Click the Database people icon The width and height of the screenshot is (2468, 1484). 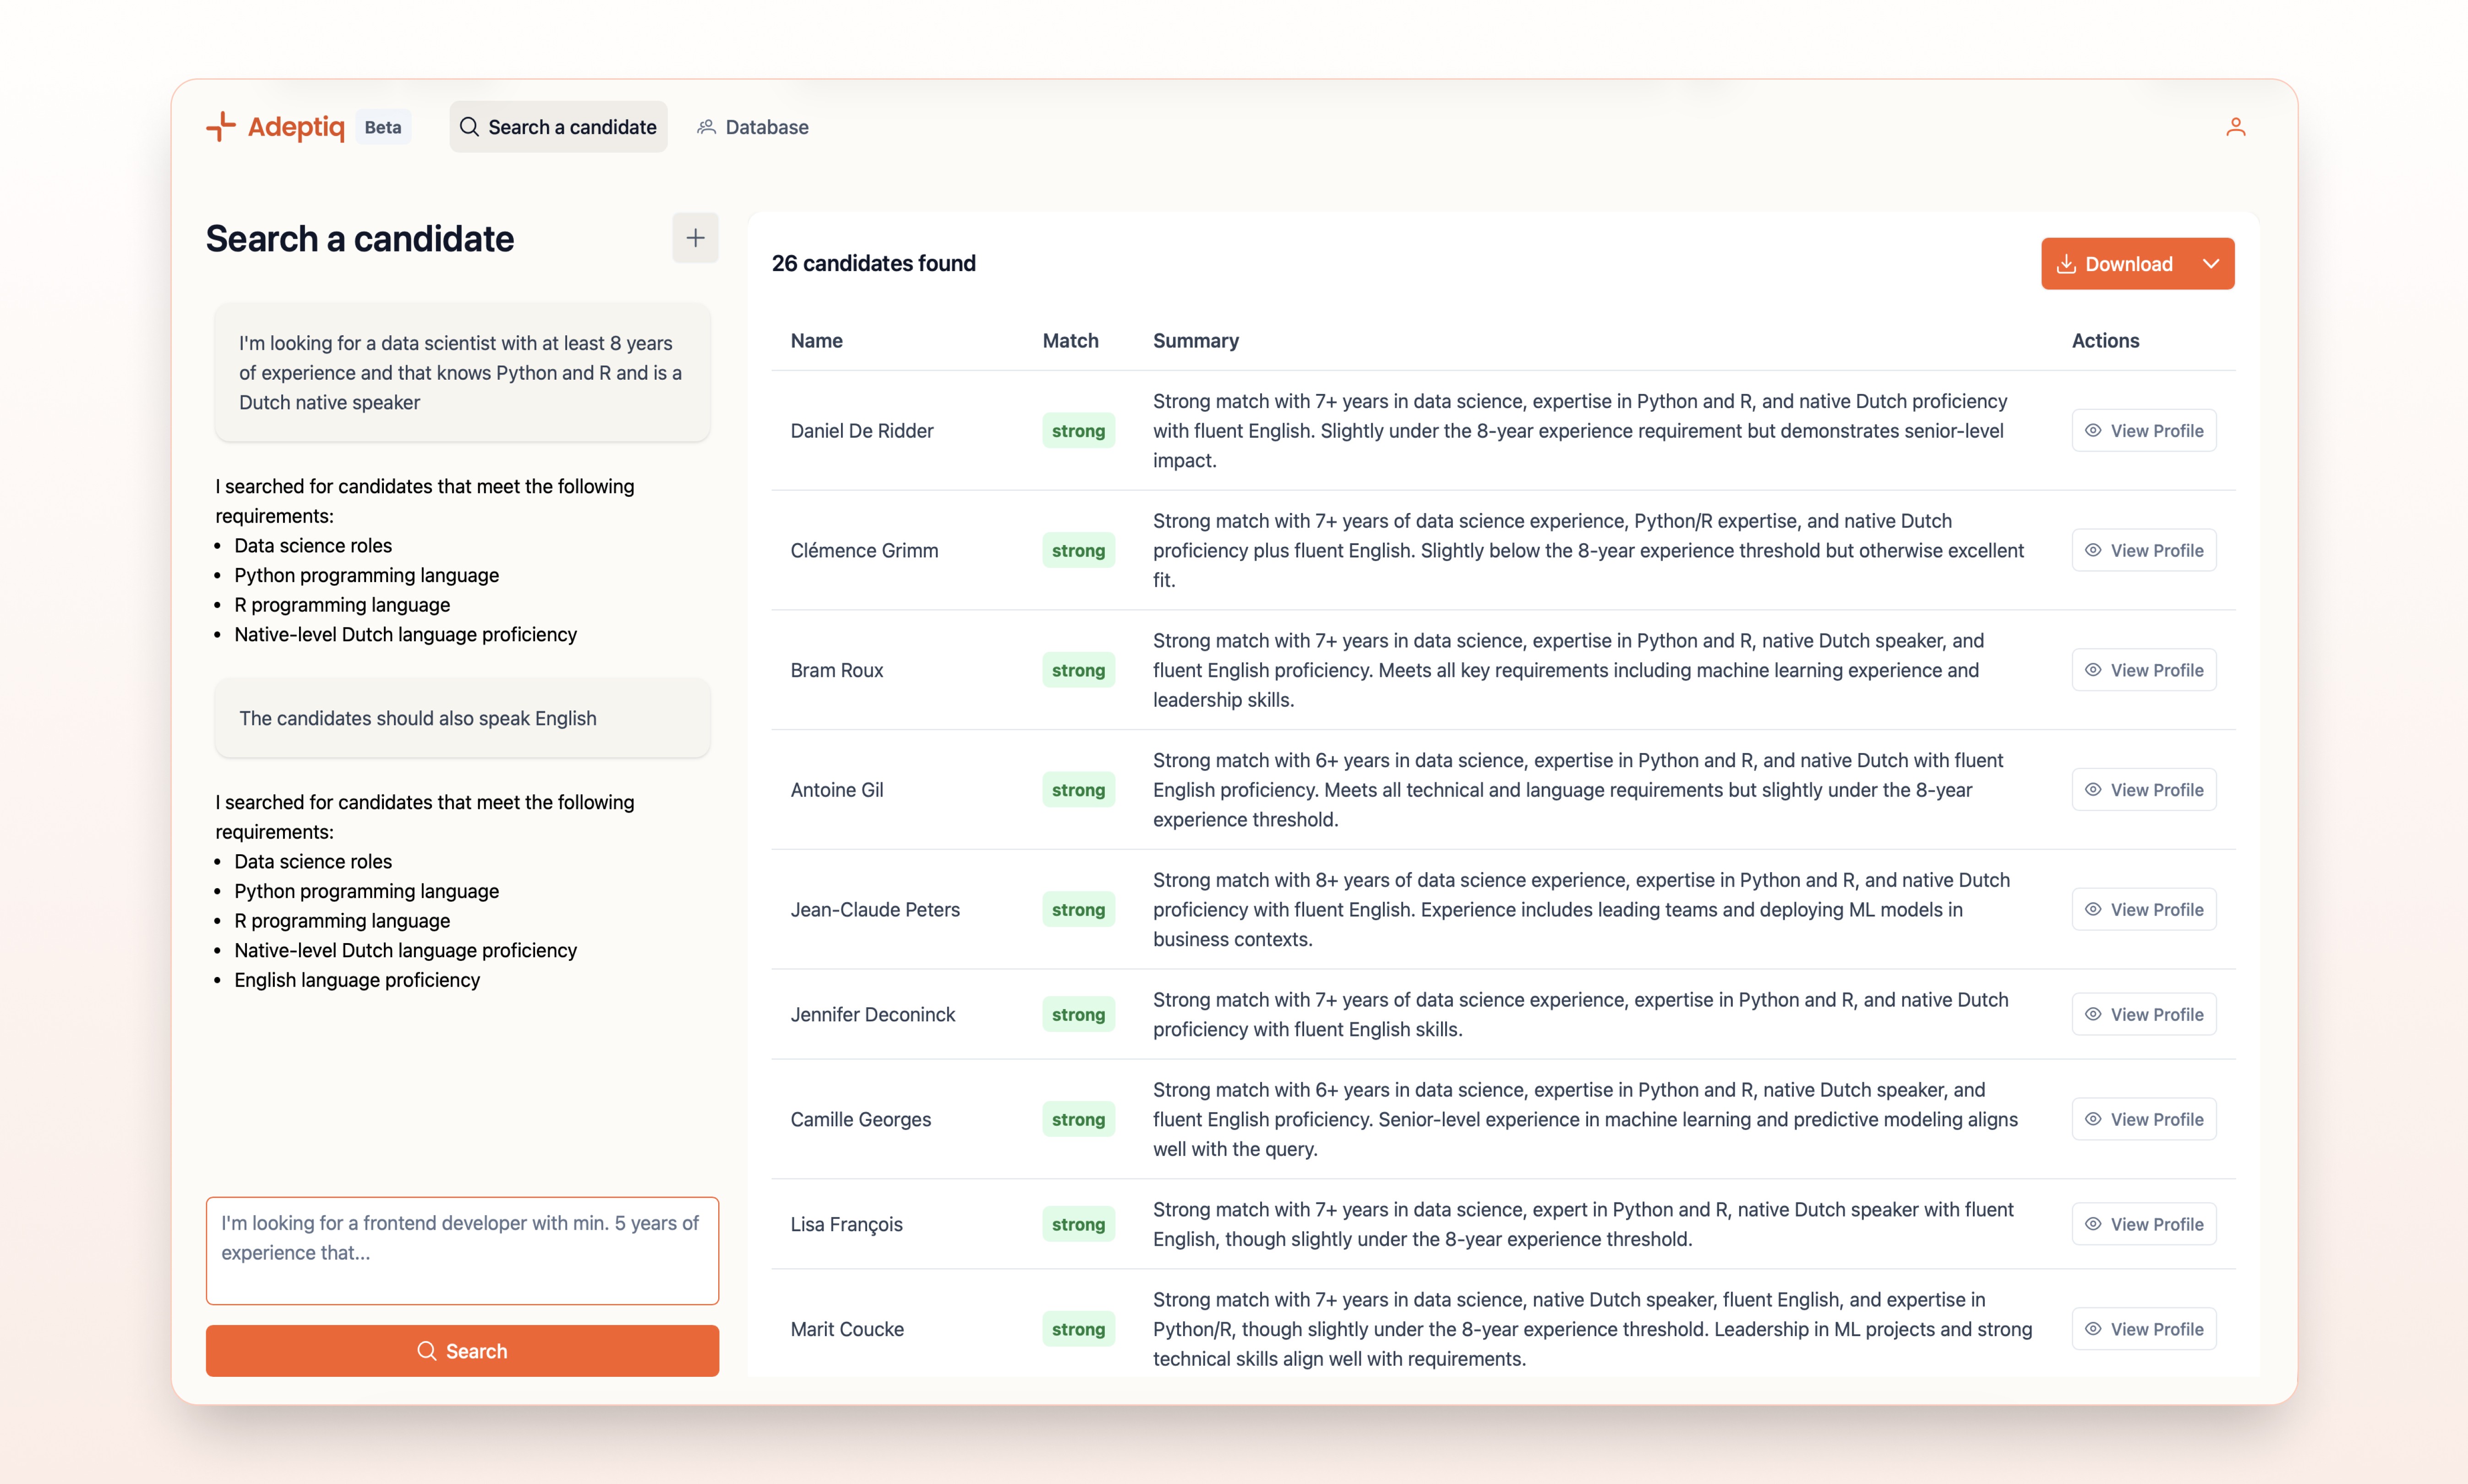coord(707,127)
